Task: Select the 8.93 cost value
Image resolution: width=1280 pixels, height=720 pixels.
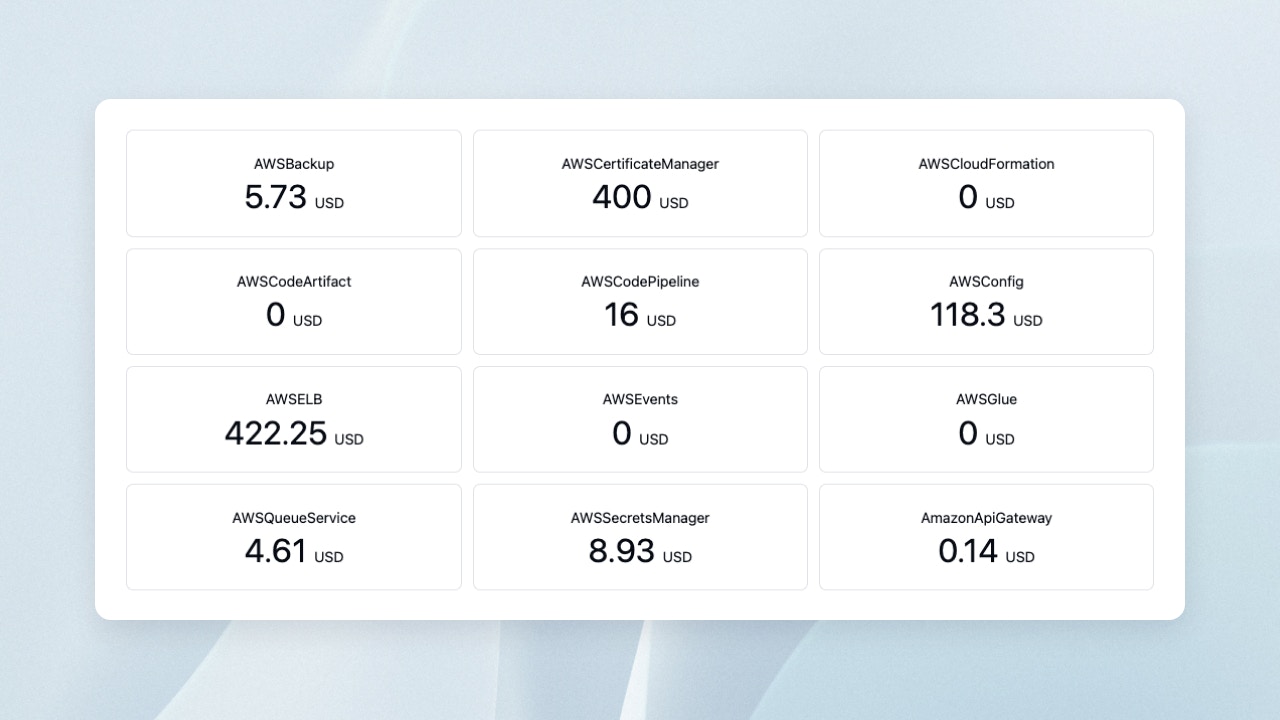Action: [622, 551]
